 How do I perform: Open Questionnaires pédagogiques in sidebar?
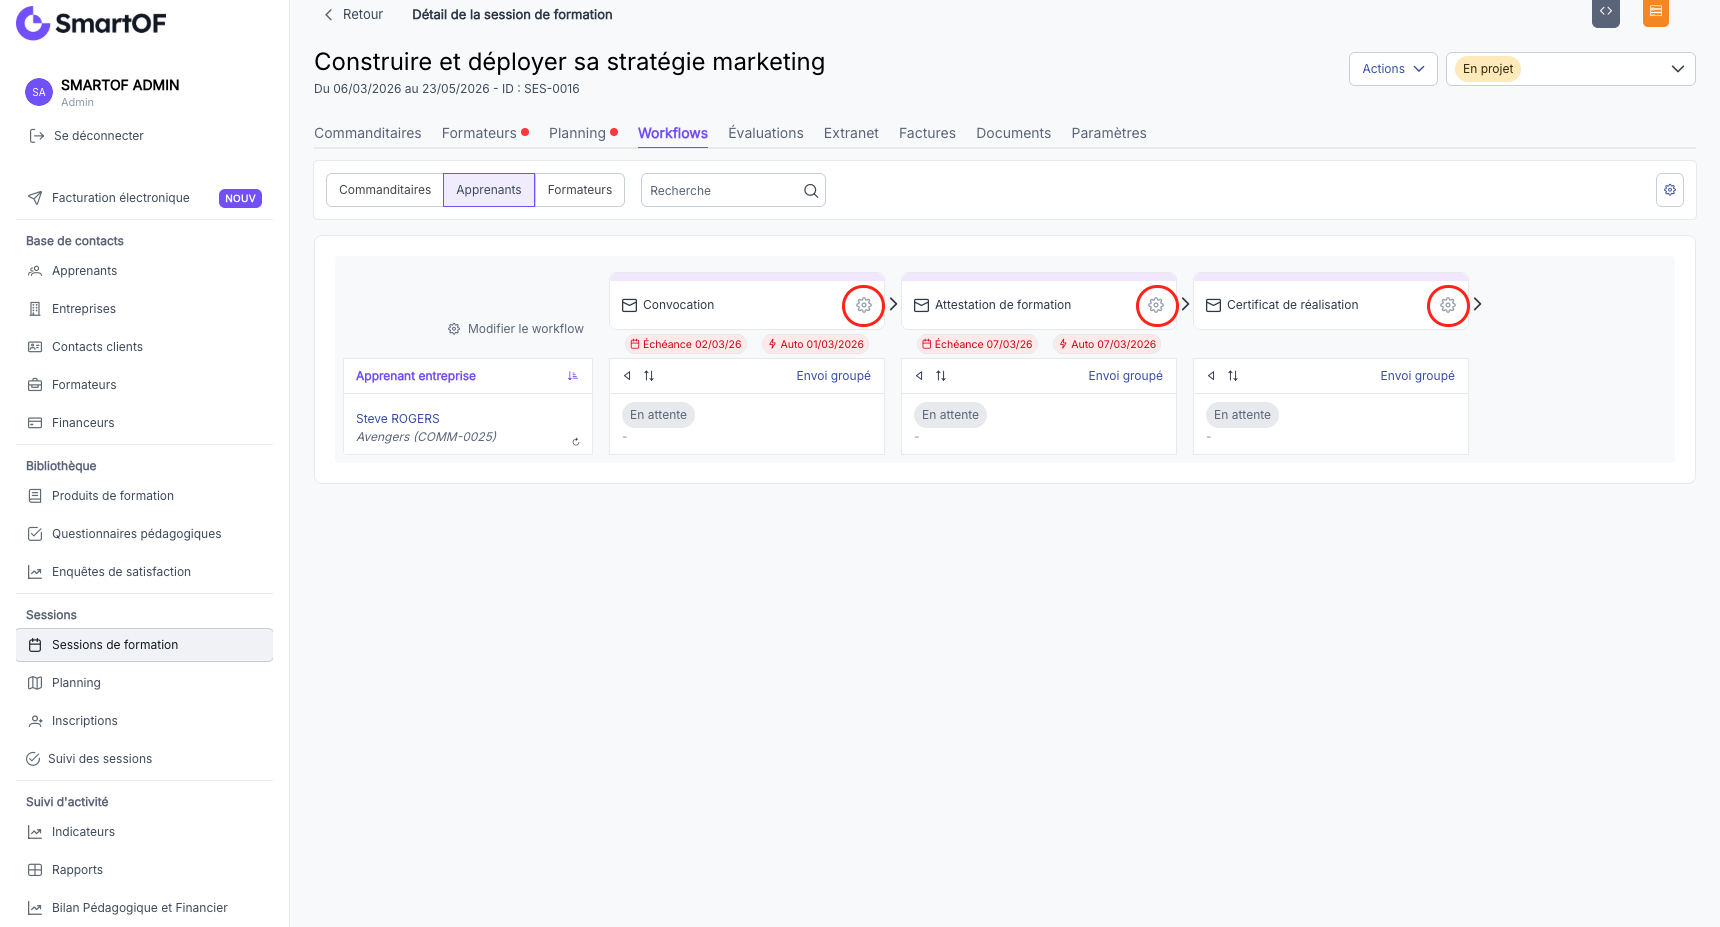(x=144, y=534)
